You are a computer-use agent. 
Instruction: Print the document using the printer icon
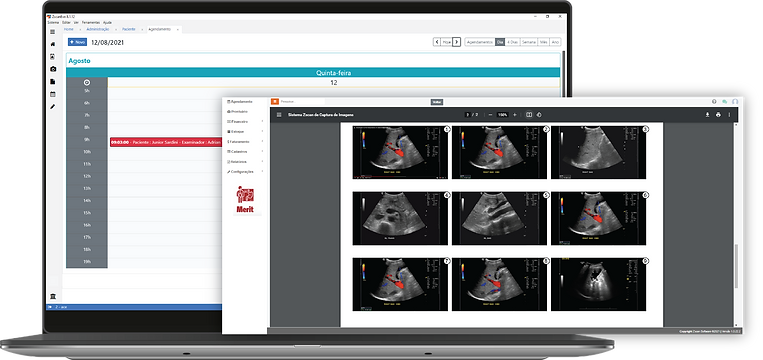click(x=718, y=115)
